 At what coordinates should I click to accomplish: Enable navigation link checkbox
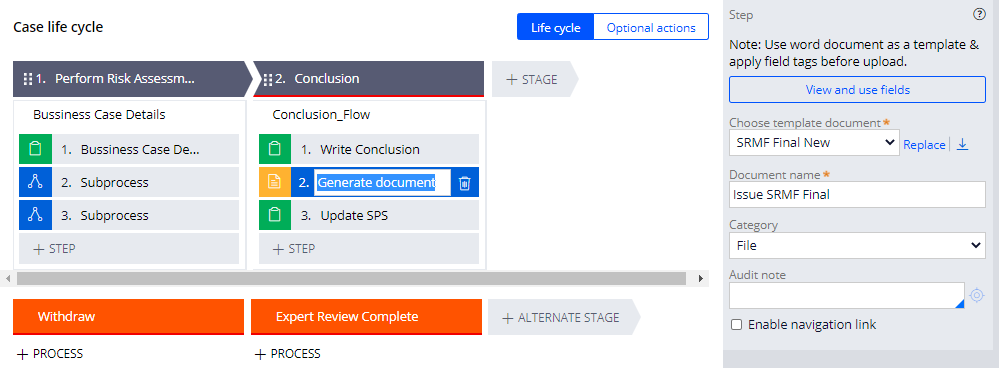(737, 325)
